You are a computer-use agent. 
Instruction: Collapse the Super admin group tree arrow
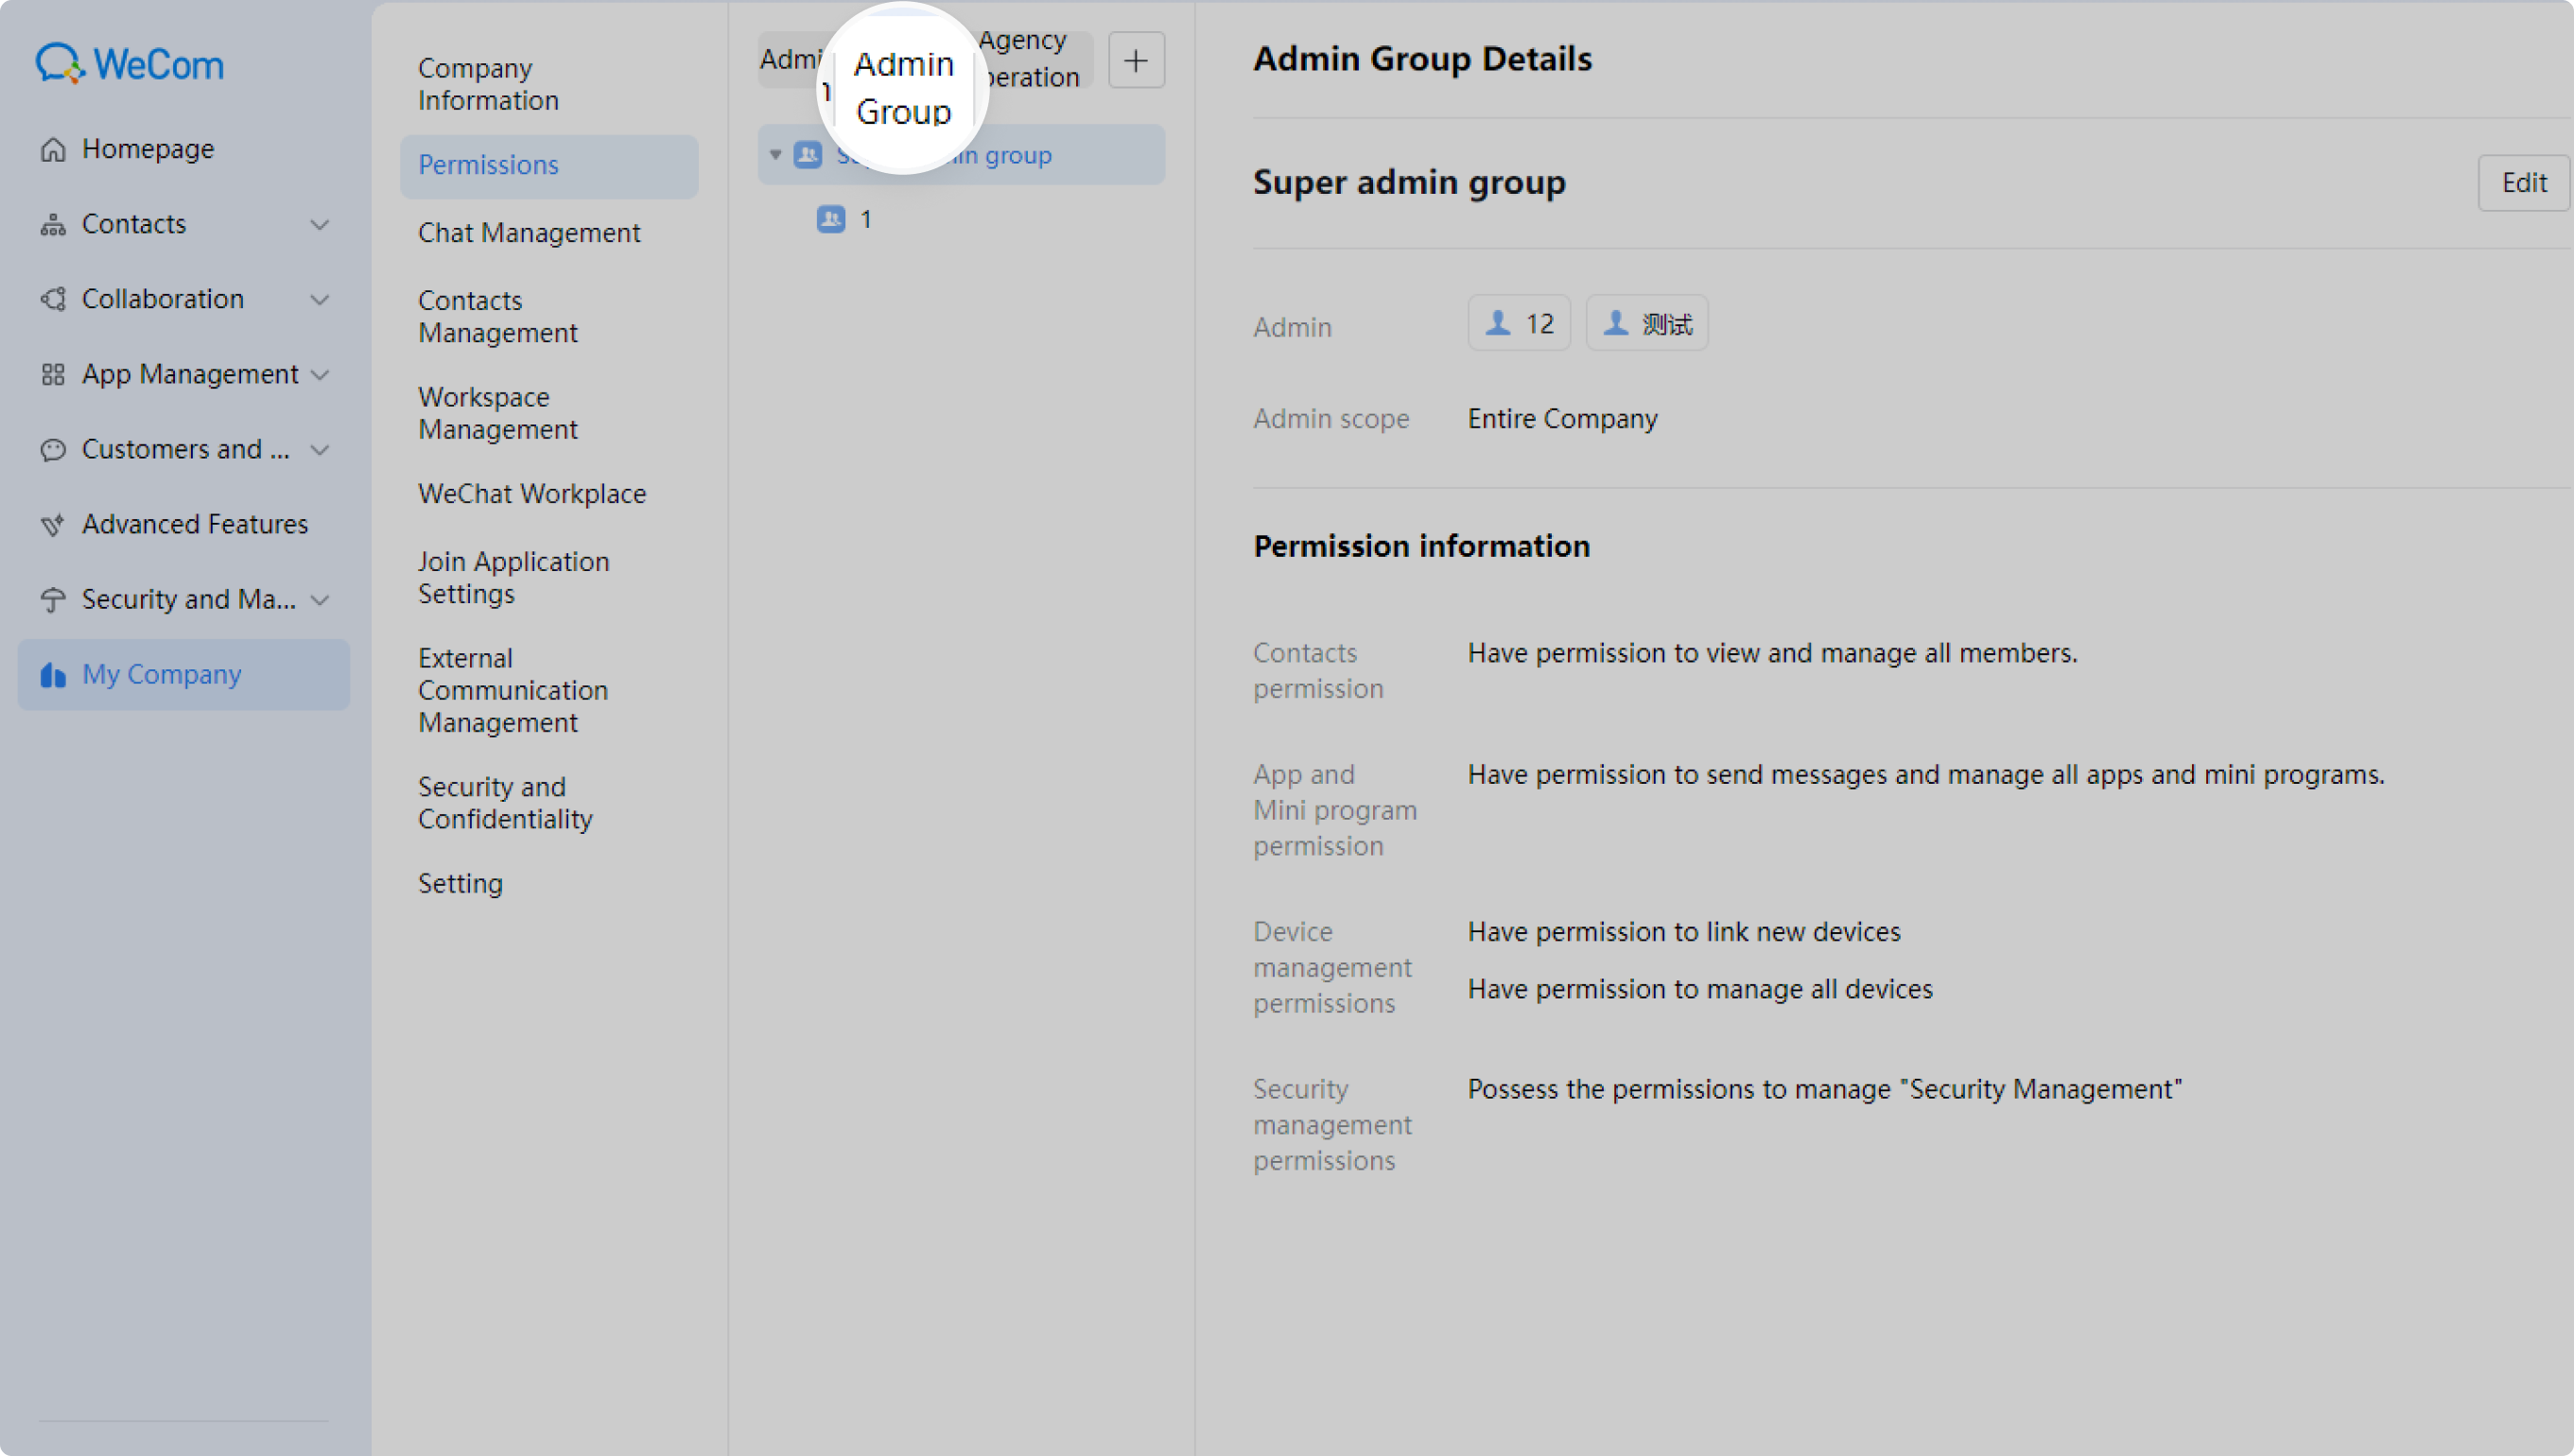pos(775,155)
